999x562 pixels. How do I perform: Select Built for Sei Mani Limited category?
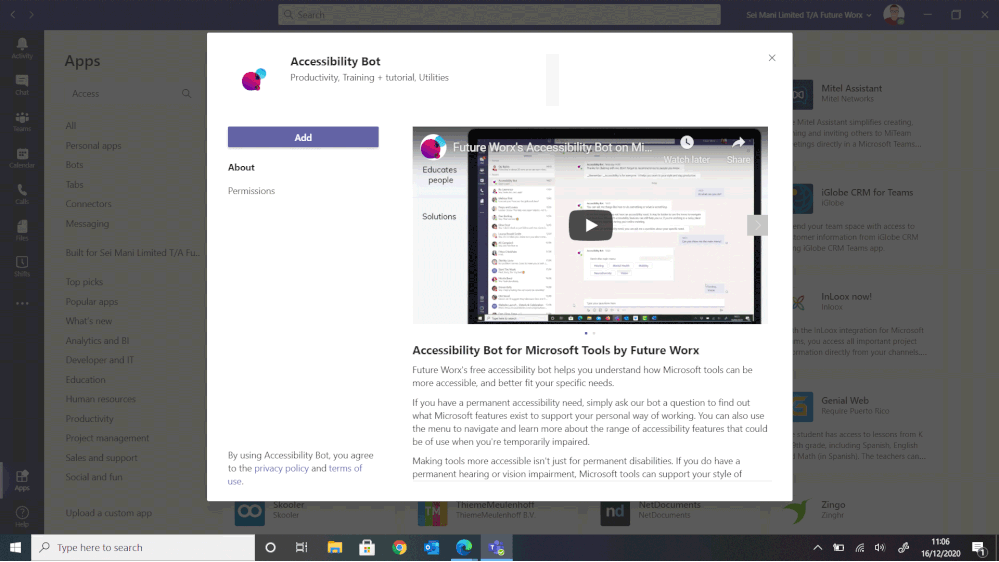pyautogui.click(x=133, y=253)
